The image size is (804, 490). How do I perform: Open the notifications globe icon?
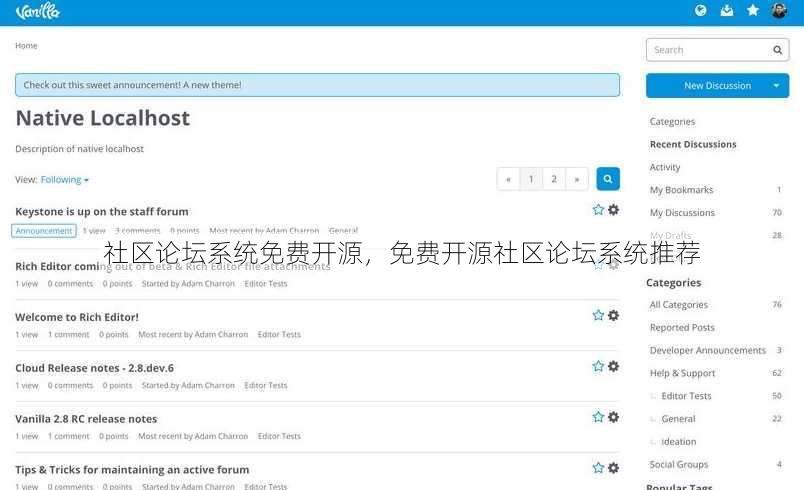click(700, 10)
